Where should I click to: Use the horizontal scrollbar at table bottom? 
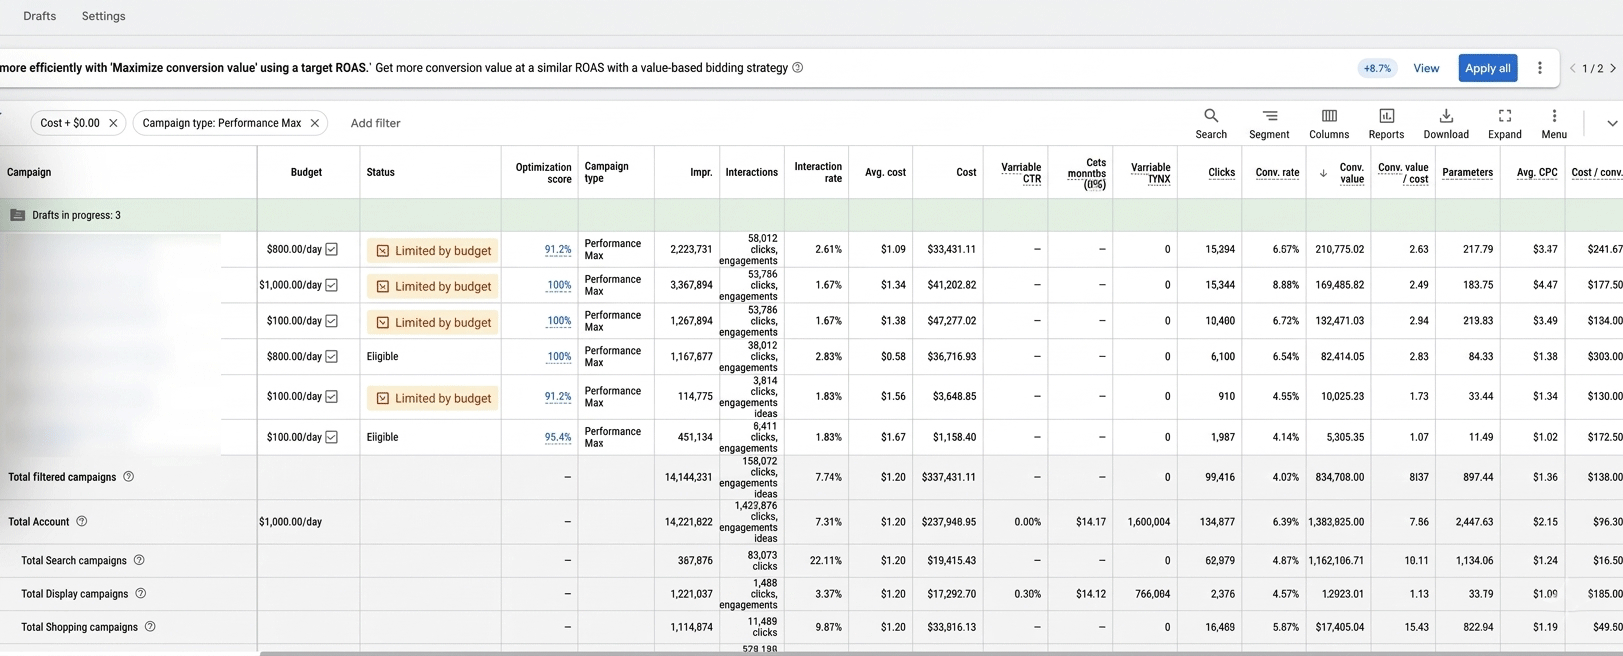point(940,653)
